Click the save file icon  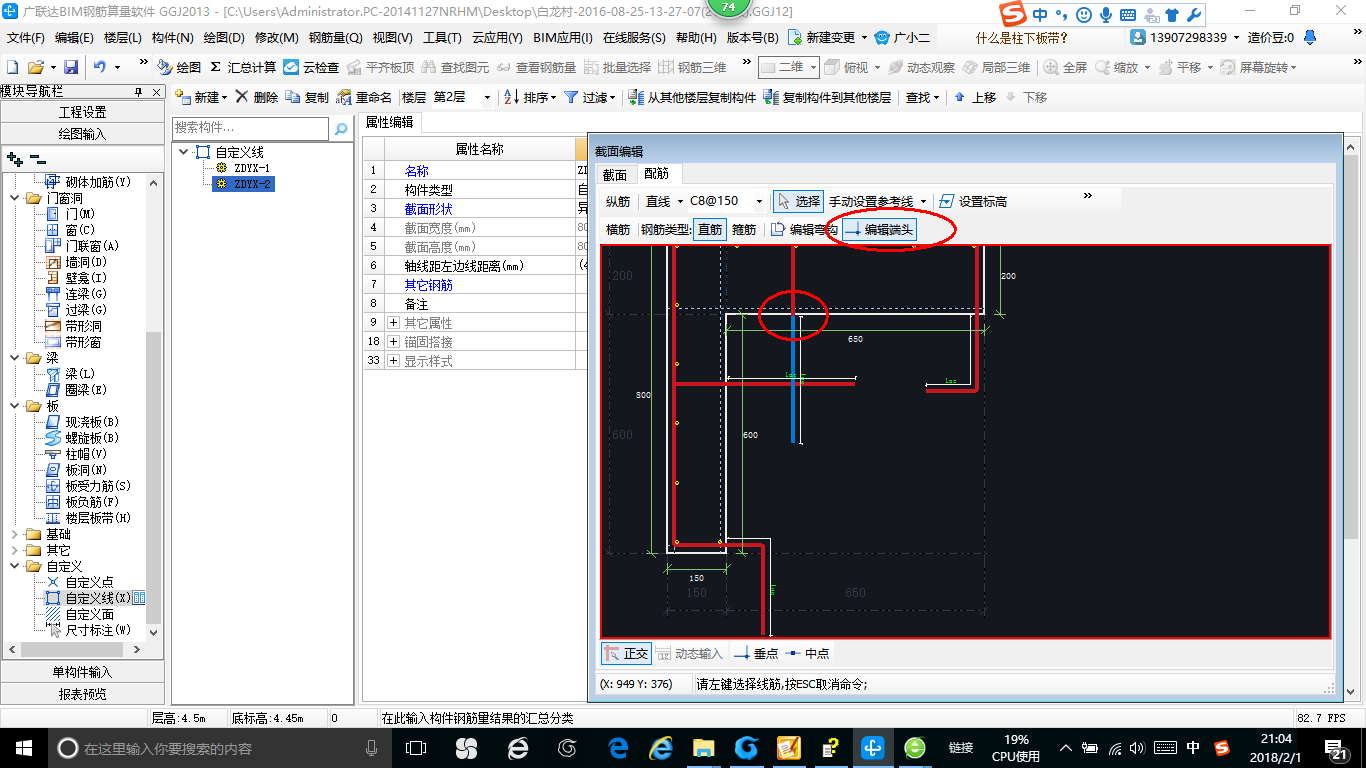click(x=71, y=67)
